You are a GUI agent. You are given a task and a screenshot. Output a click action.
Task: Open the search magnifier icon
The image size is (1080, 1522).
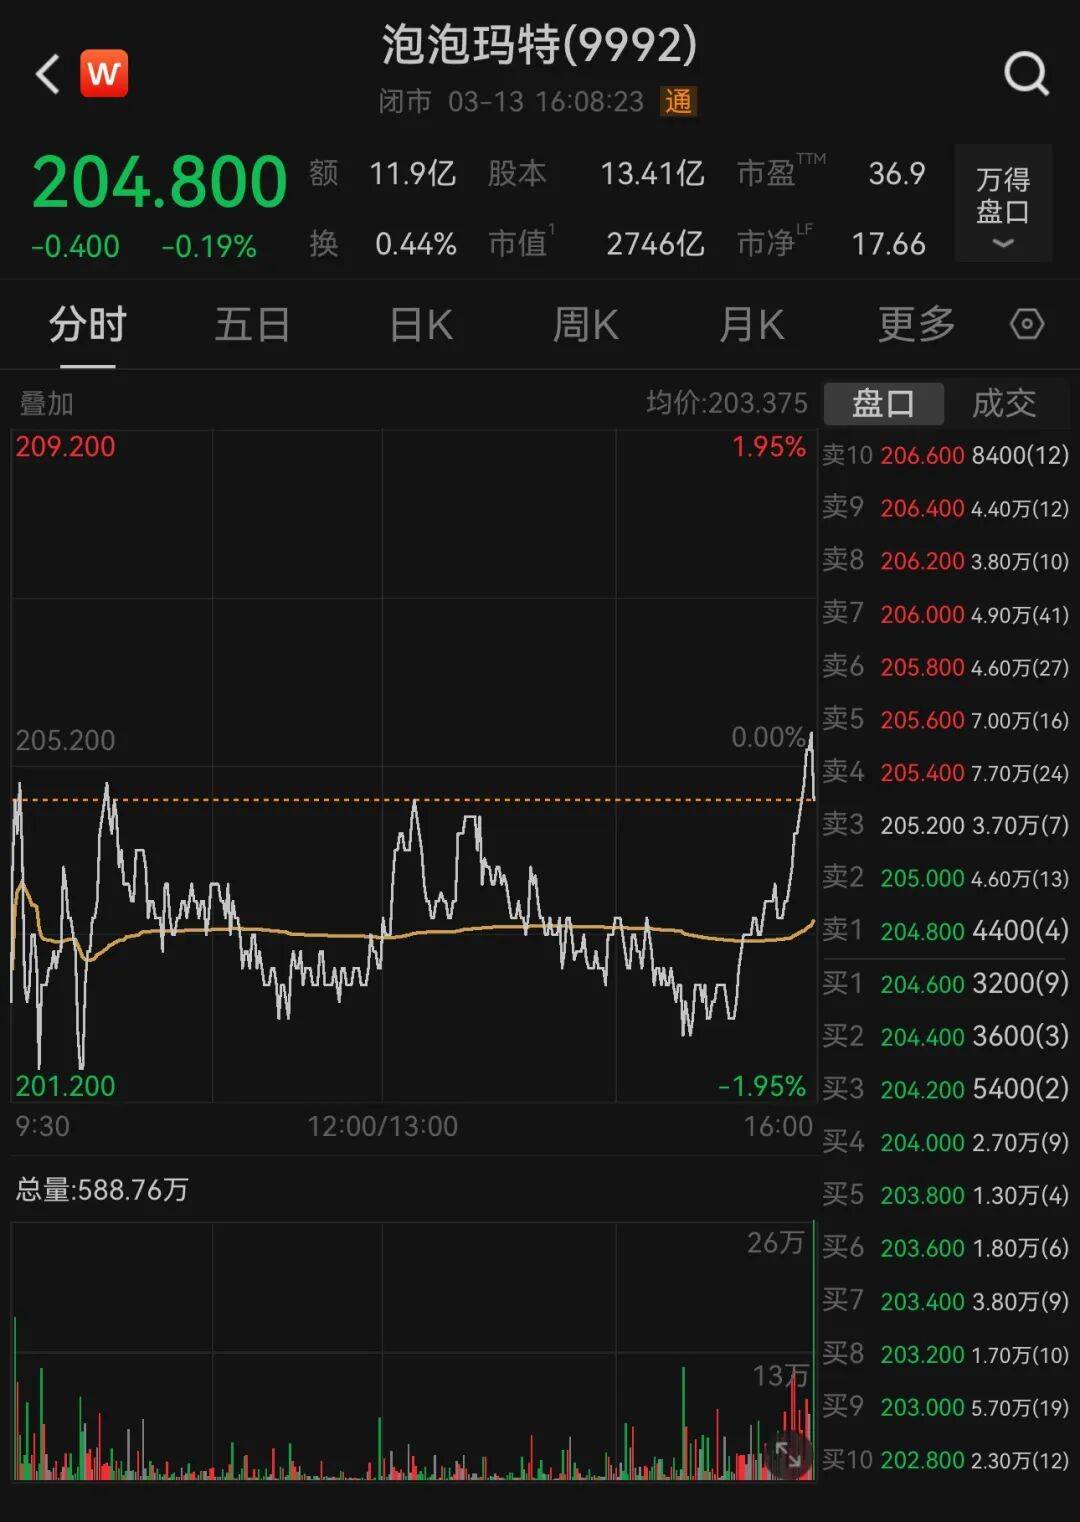pos(1026,73)
